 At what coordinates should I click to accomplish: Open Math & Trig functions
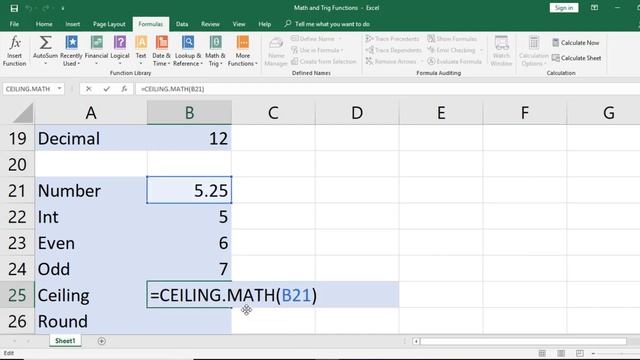(215, 51)
